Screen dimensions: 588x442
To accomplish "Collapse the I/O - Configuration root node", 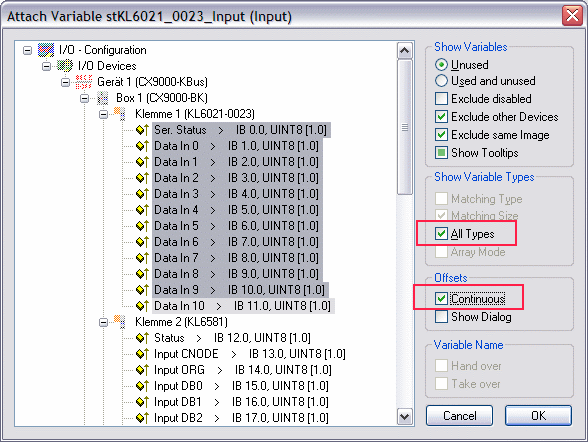I will click(x=27, y=50).
